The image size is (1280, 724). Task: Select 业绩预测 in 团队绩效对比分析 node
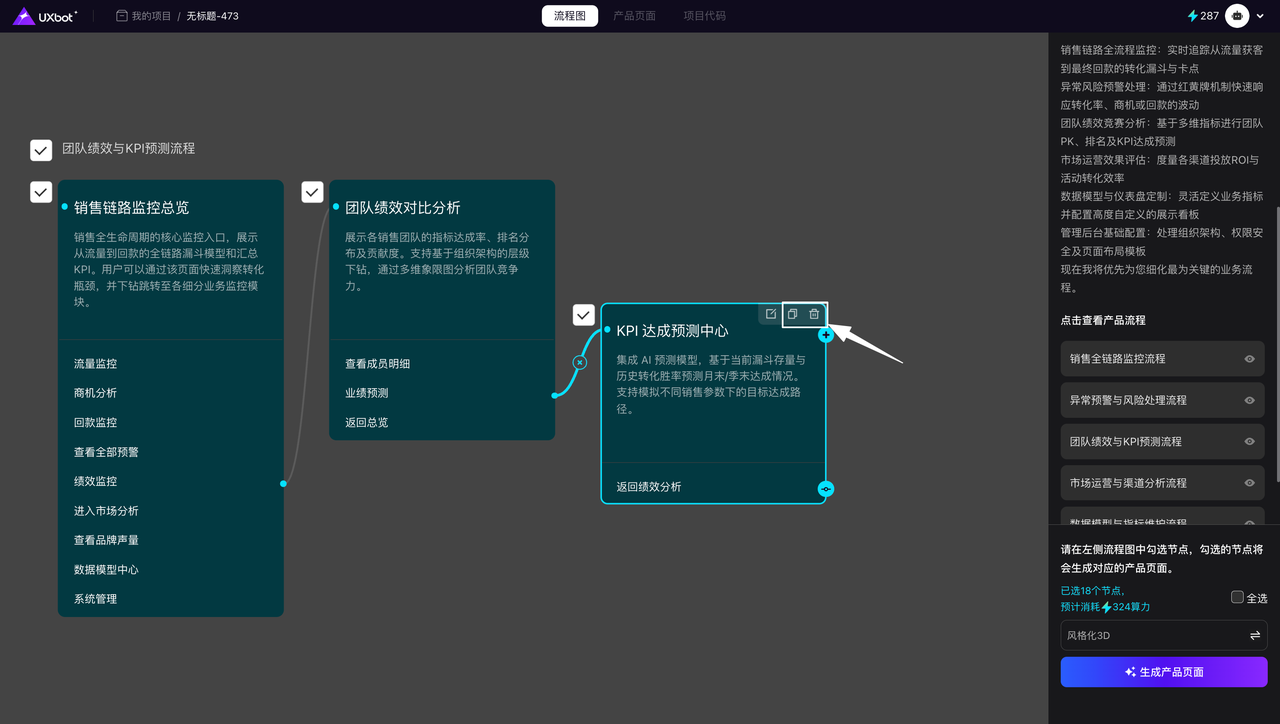pyautogui.click(x=367, y=393)
